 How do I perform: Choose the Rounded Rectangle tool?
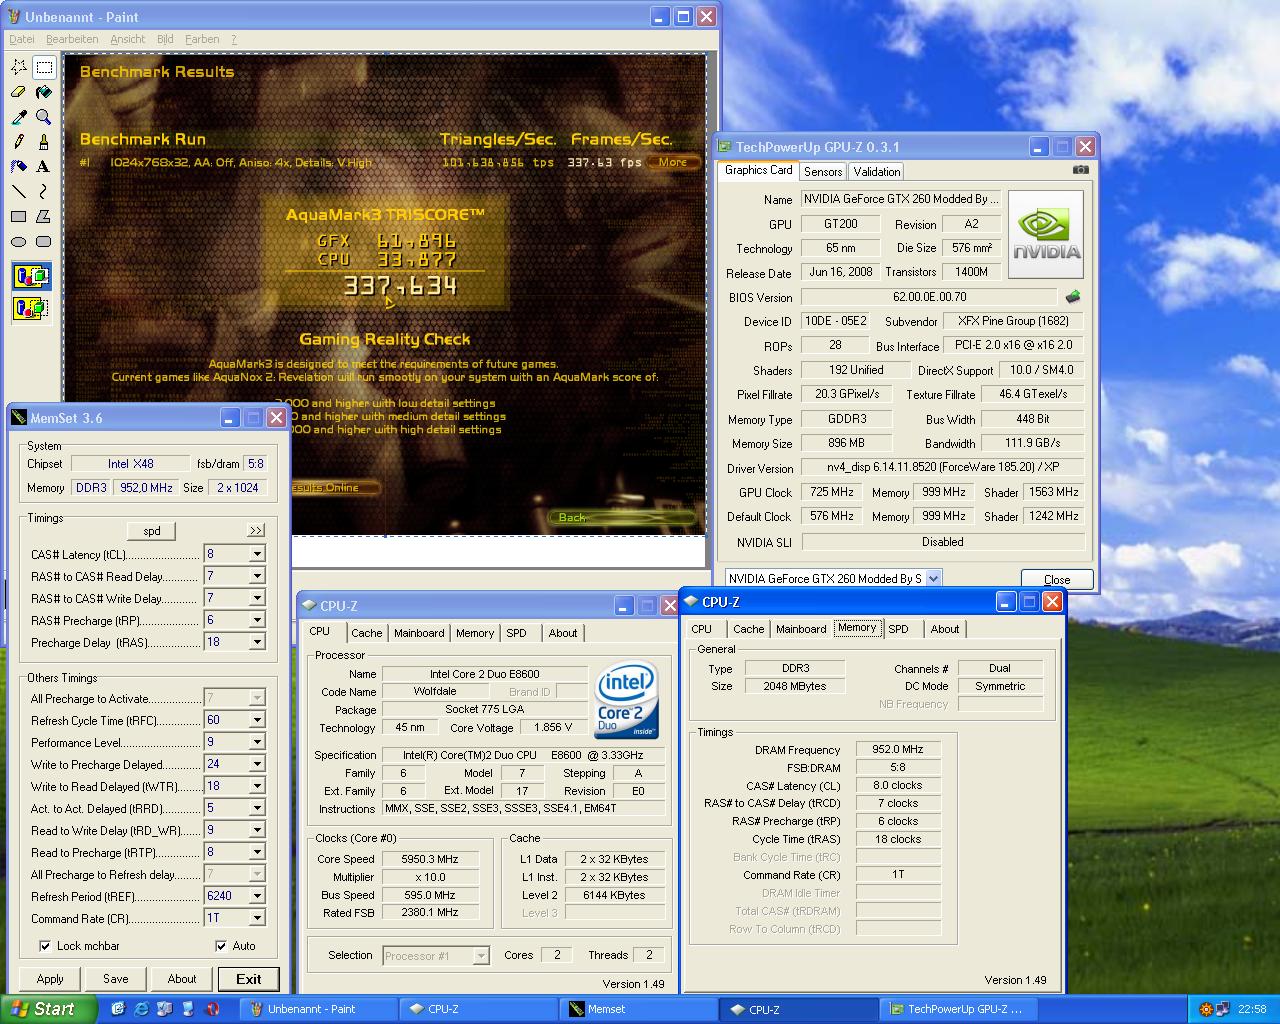(x=44, y=241)
